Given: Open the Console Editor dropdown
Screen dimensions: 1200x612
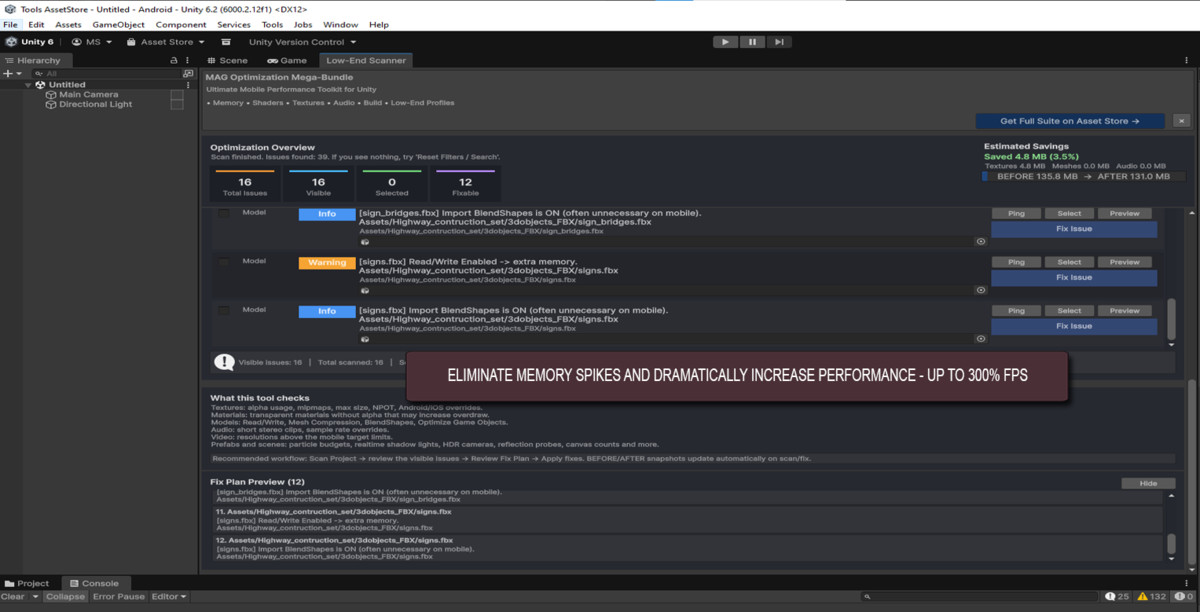Looking at the screenshot, I should point(169,597).
